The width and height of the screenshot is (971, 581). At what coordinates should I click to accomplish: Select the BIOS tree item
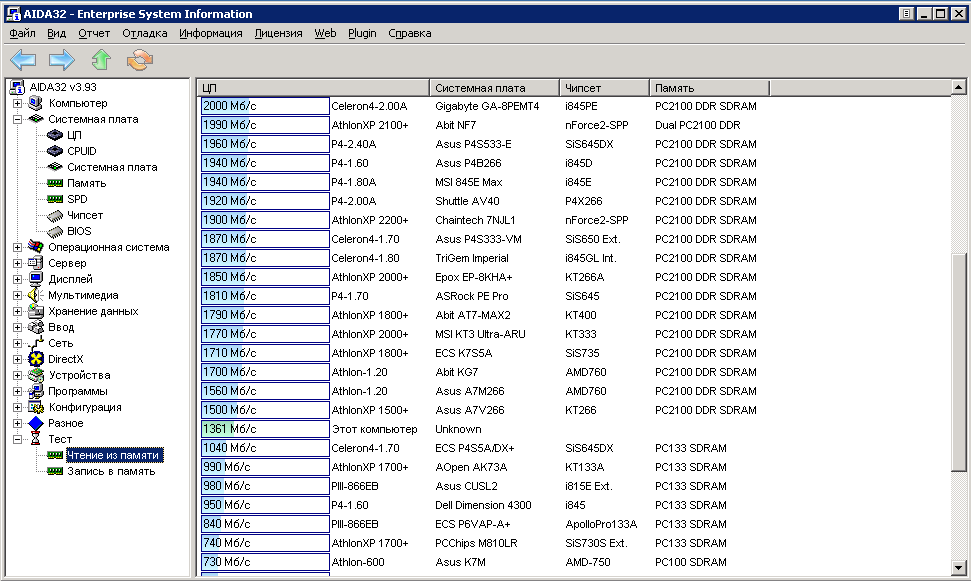79,231
